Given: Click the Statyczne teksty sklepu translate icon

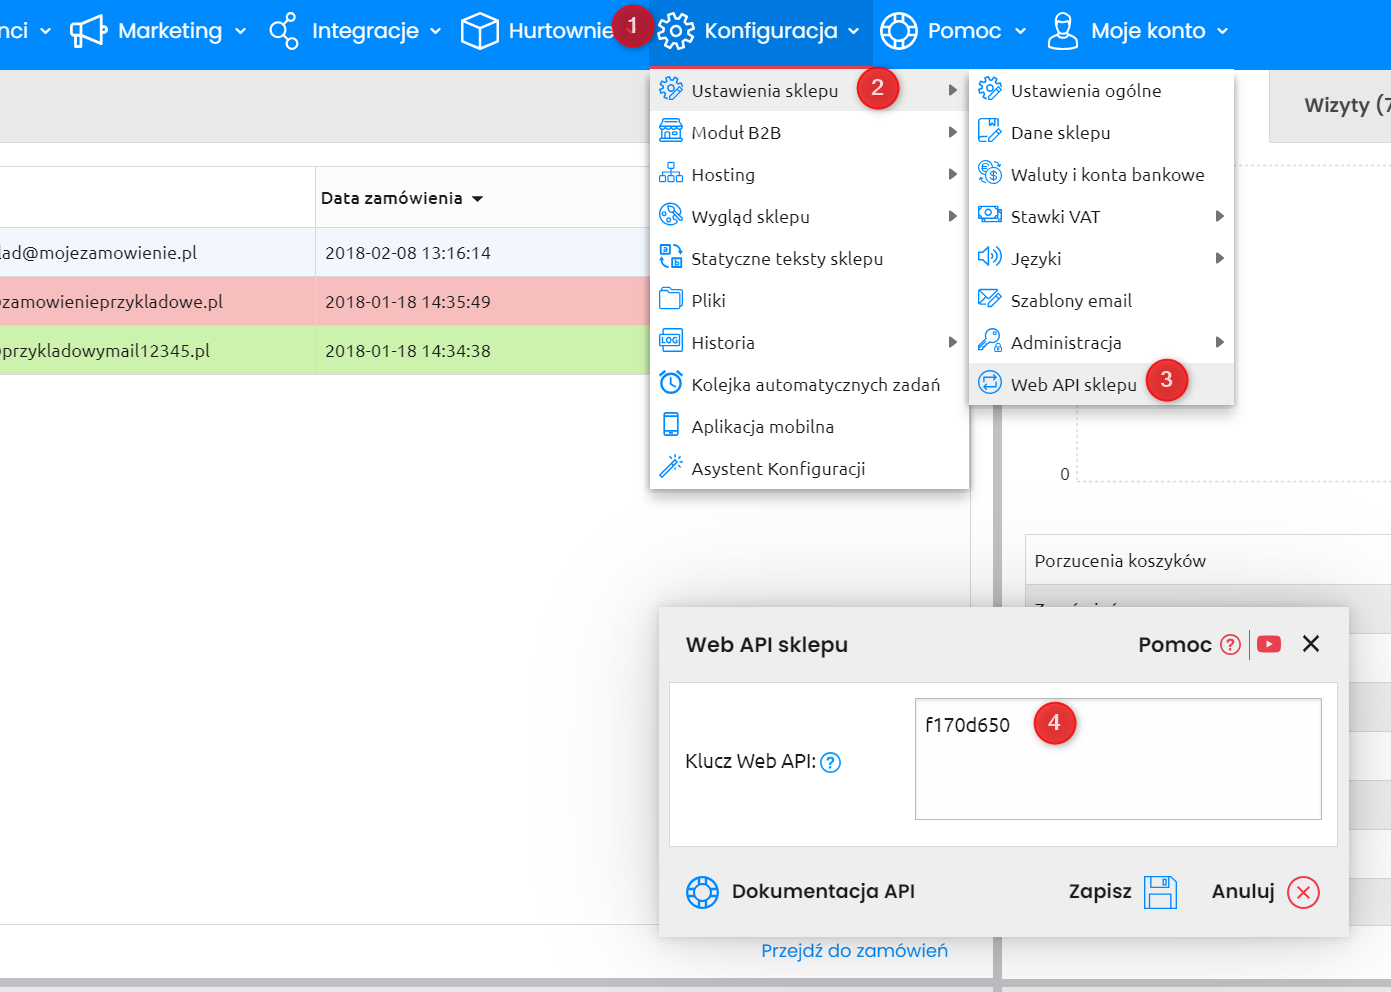Looking at the screenshot, I should [x=671, y=257].
